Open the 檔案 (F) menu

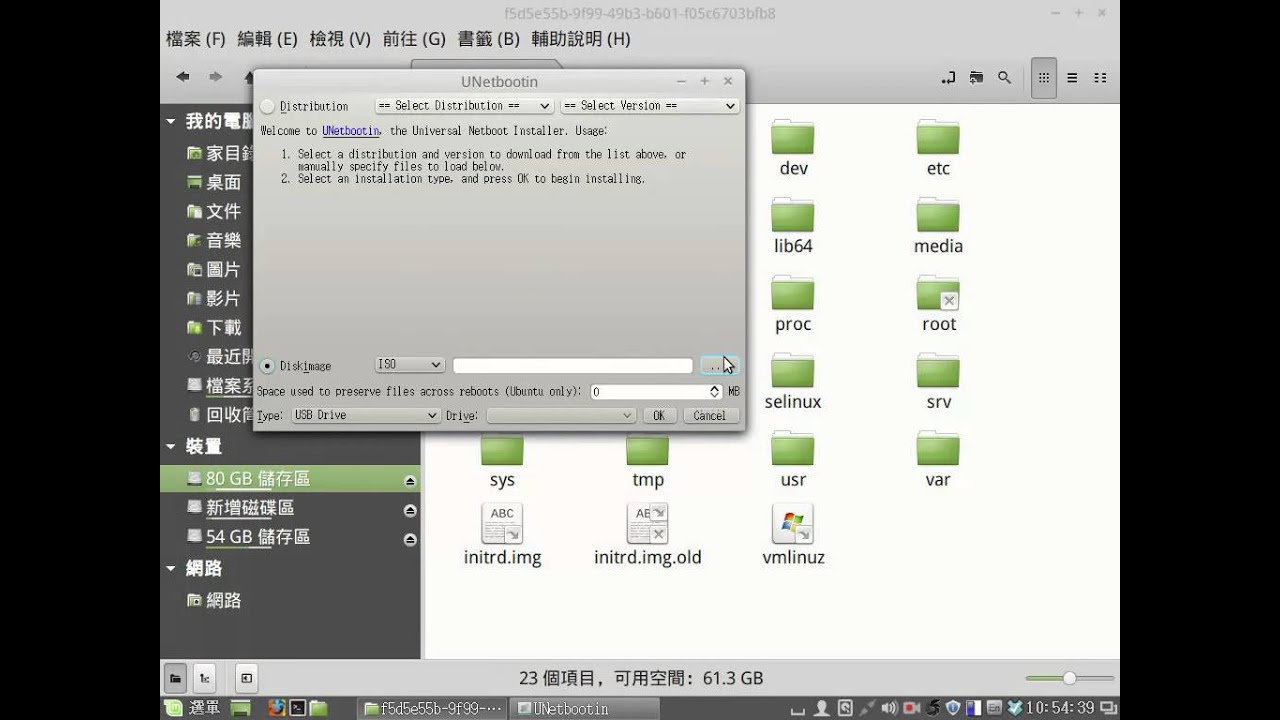coord(195,38)
